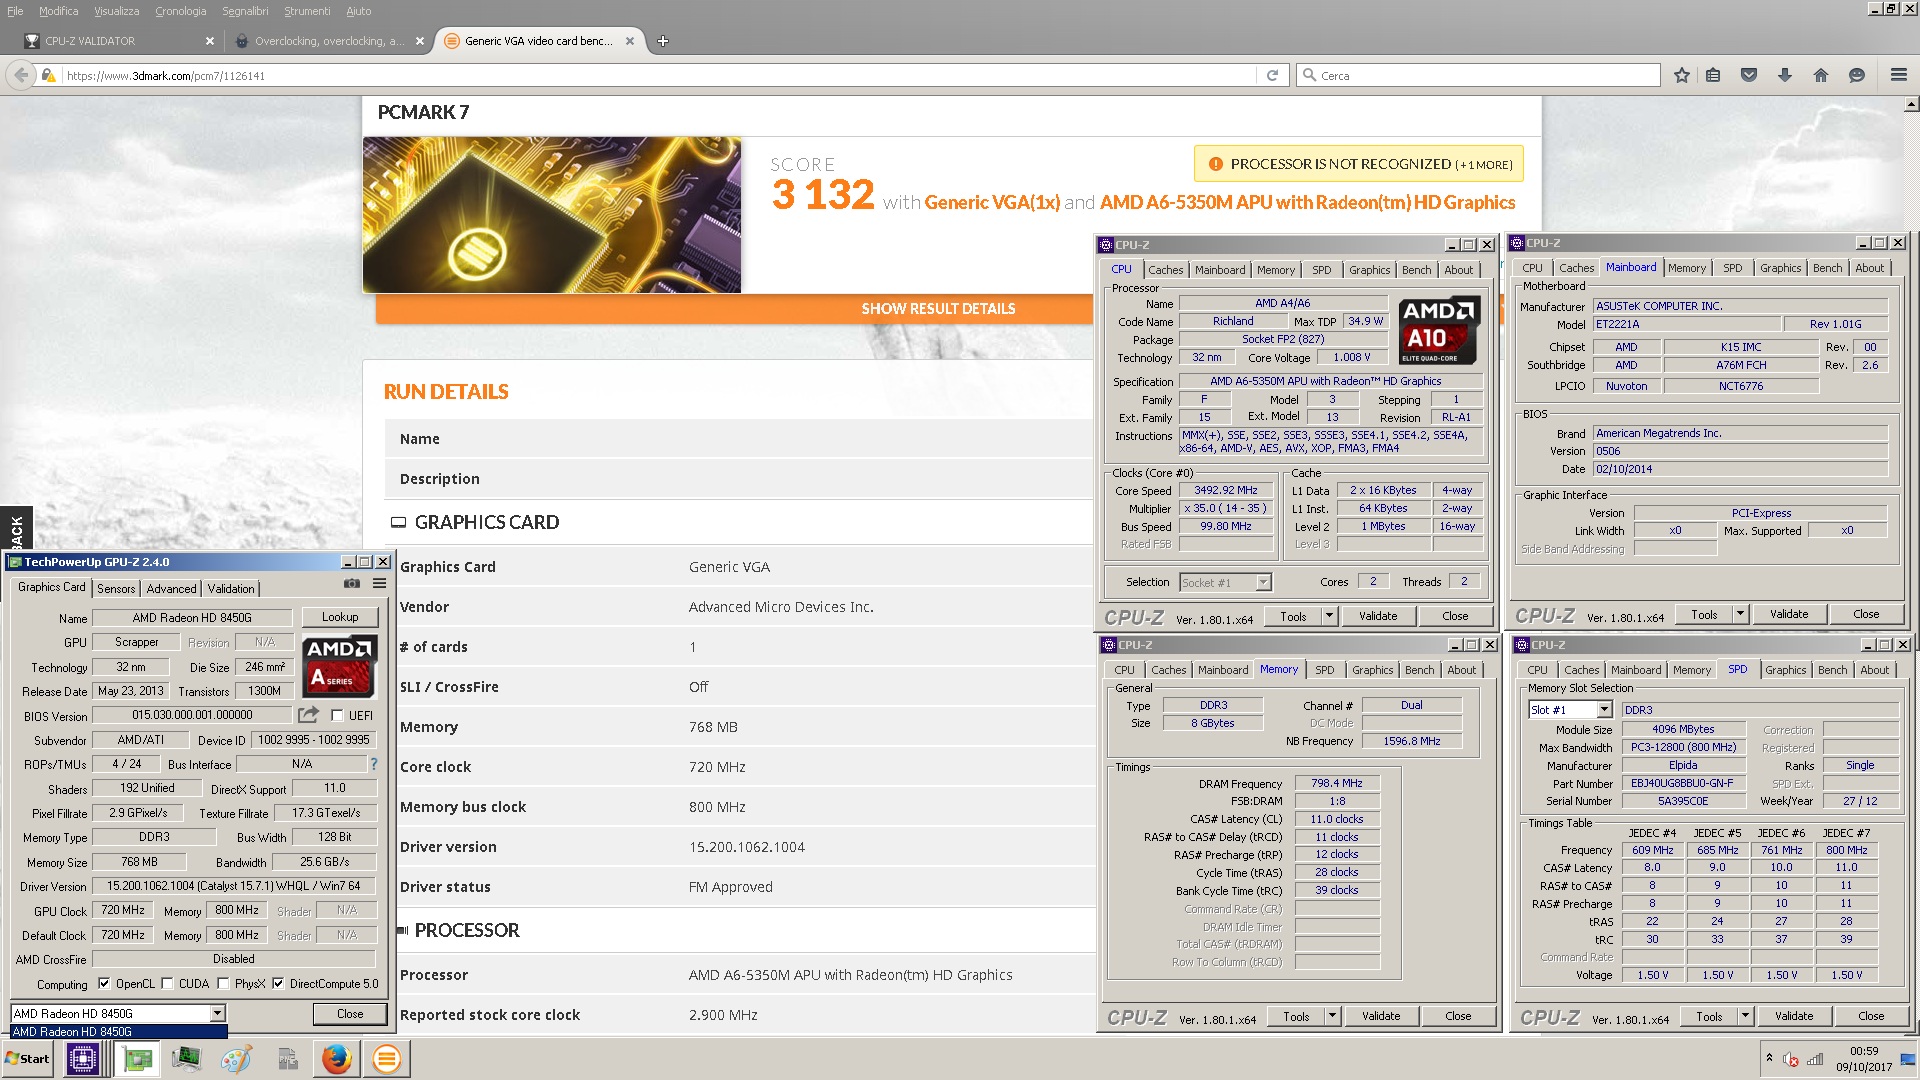Check the tray network signal icon

pos(1815,1059)
